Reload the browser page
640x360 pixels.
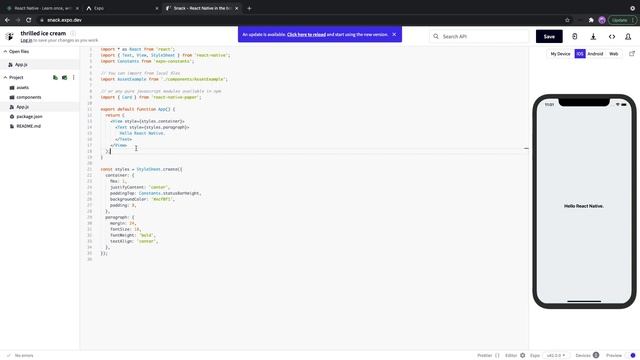click(29, 20)
